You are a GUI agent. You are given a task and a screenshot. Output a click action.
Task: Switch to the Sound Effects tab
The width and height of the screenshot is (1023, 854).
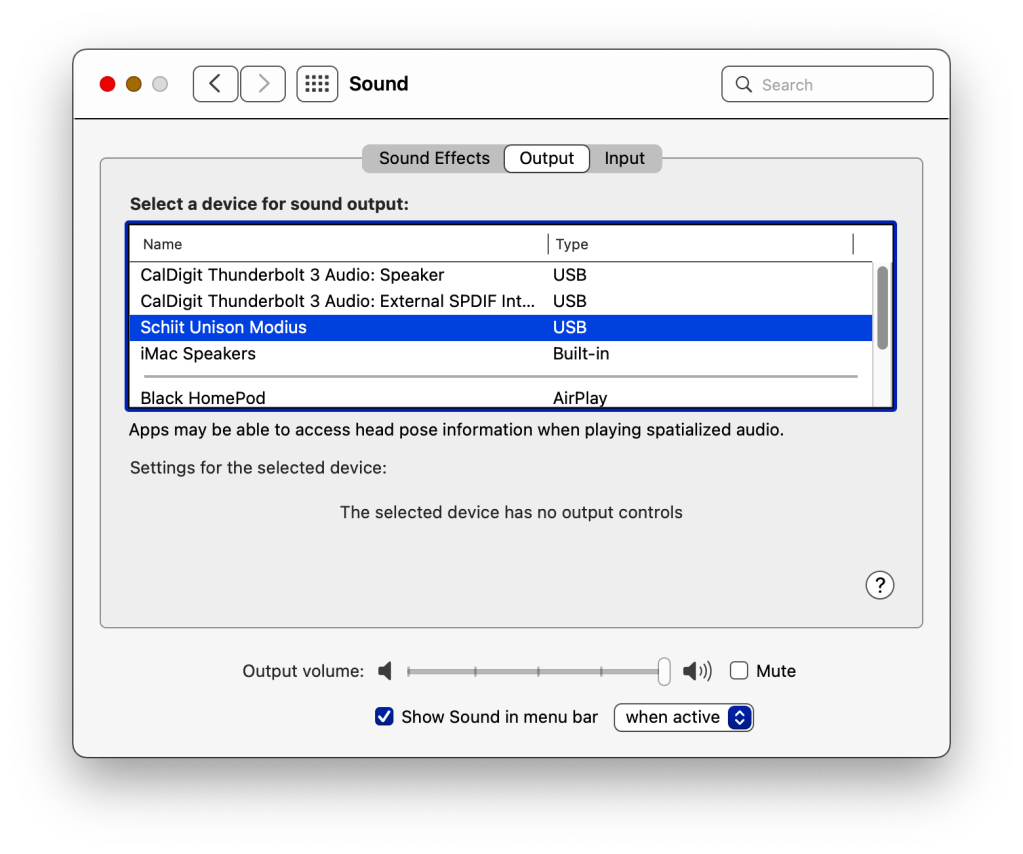[434, 158]
